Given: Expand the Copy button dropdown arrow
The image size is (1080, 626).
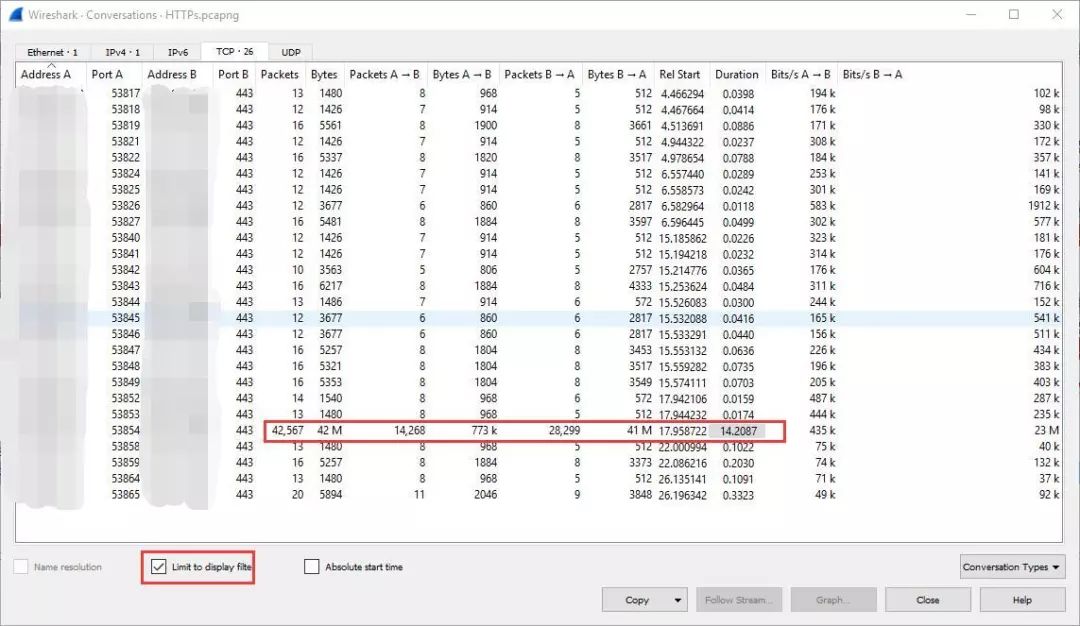Looking at the screenshot, I should pos(678,600).
